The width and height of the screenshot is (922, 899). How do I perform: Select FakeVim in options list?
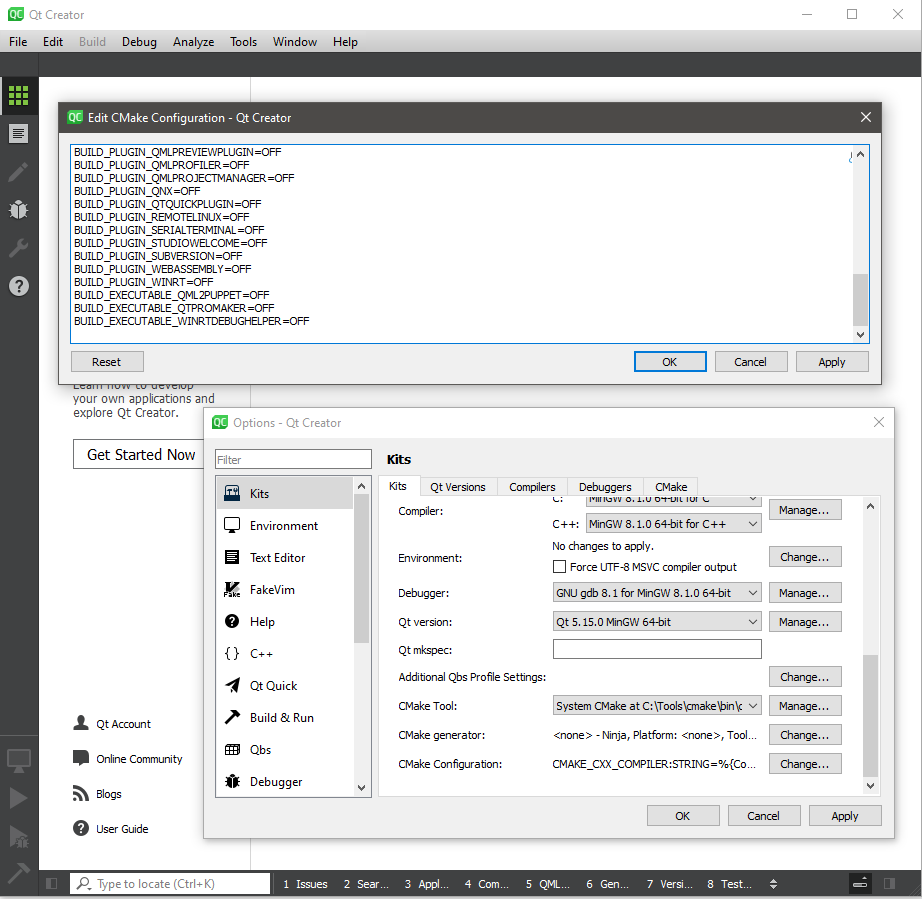pos(284,590)
